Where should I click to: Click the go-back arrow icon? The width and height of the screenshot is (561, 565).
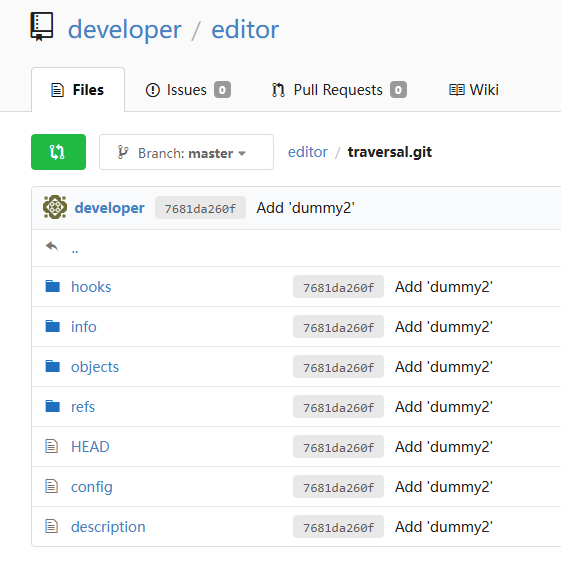[52, 246]
